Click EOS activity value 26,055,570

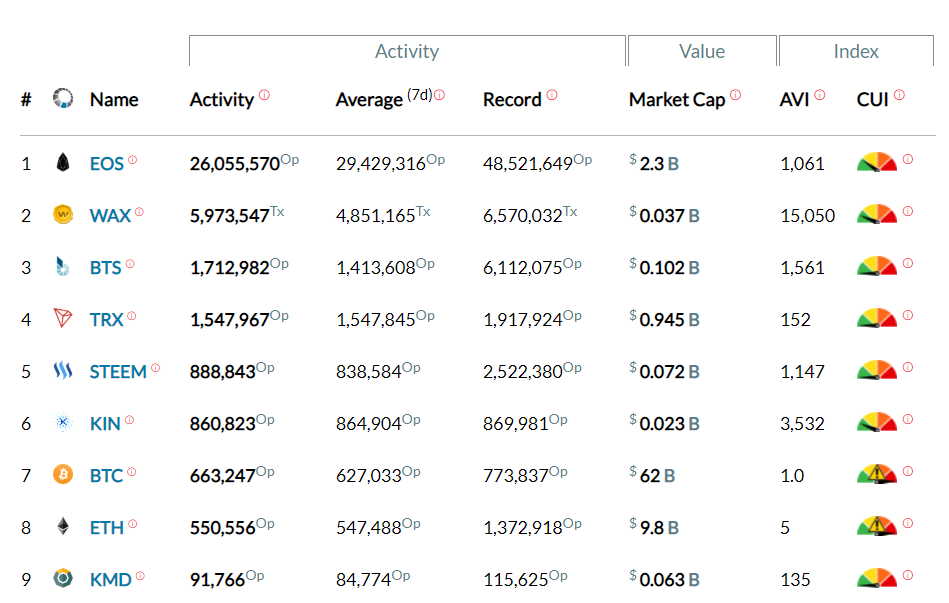coord(235,163)
